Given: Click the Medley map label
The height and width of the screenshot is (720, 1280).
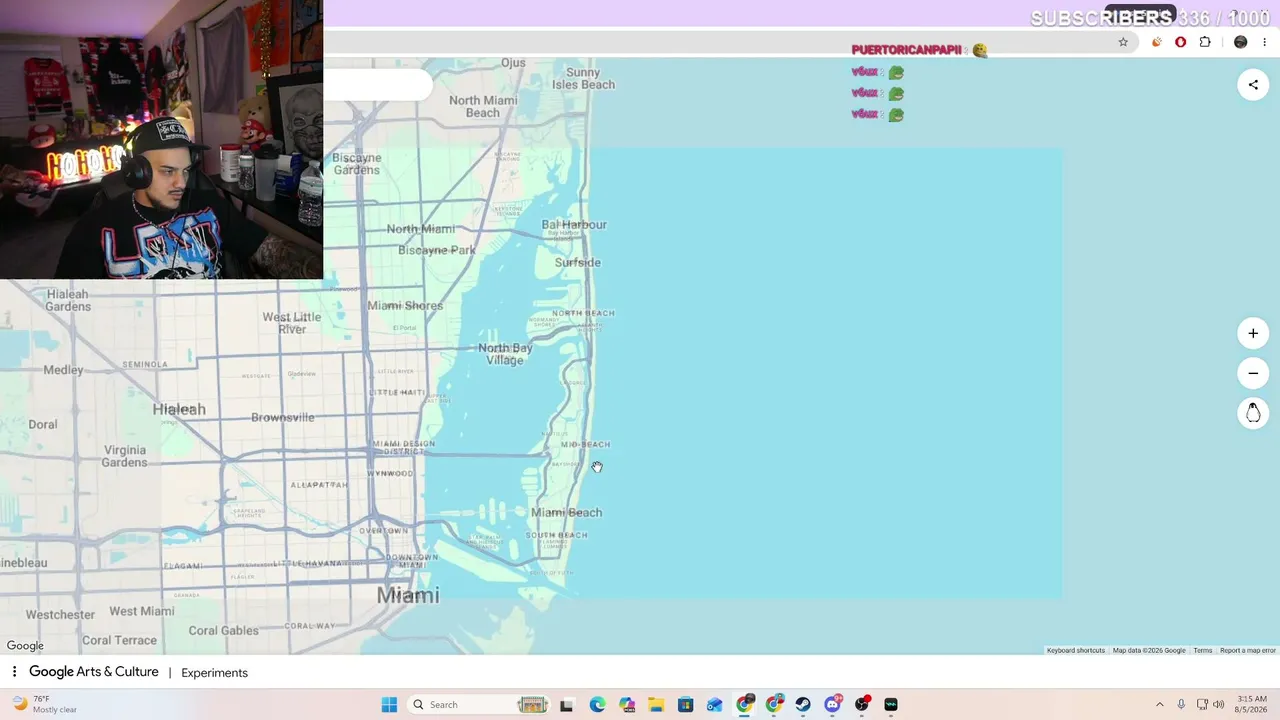Looking at the screenshot, I should pos(64,370).
